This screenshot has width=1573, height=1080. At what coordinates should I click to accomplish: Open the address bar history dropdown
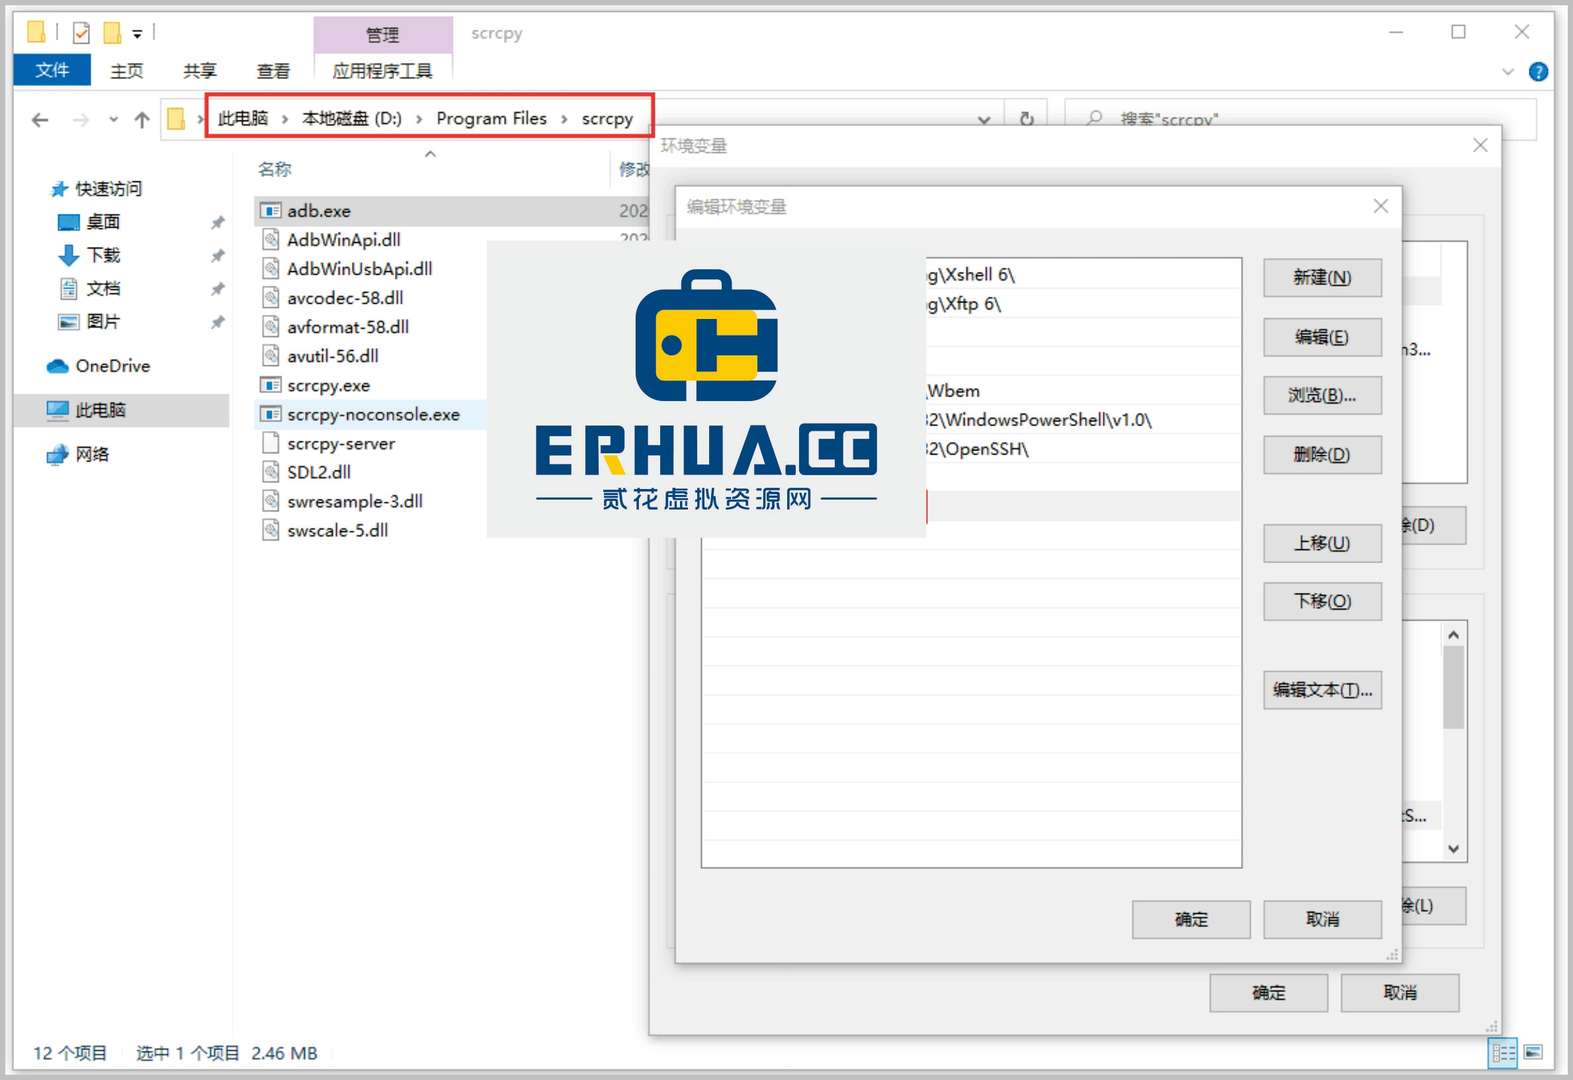point(984,120)
